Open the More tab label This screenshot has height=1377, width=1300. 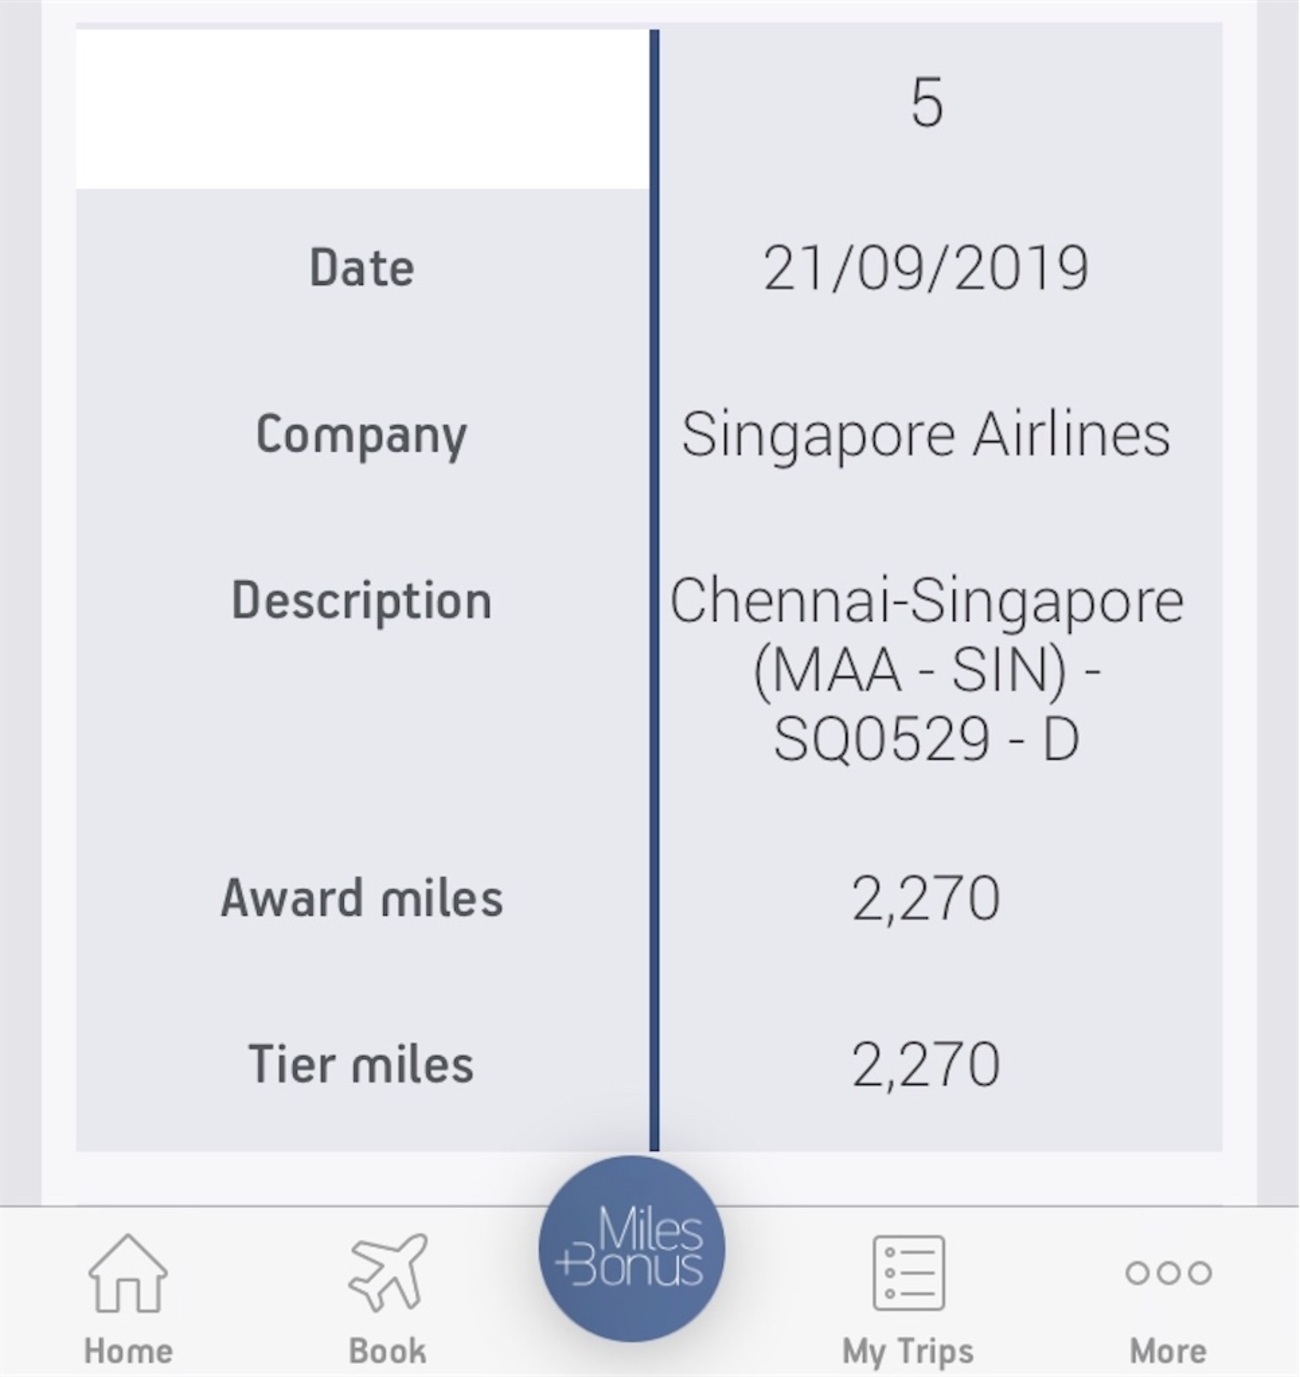click(1168, 1351)
